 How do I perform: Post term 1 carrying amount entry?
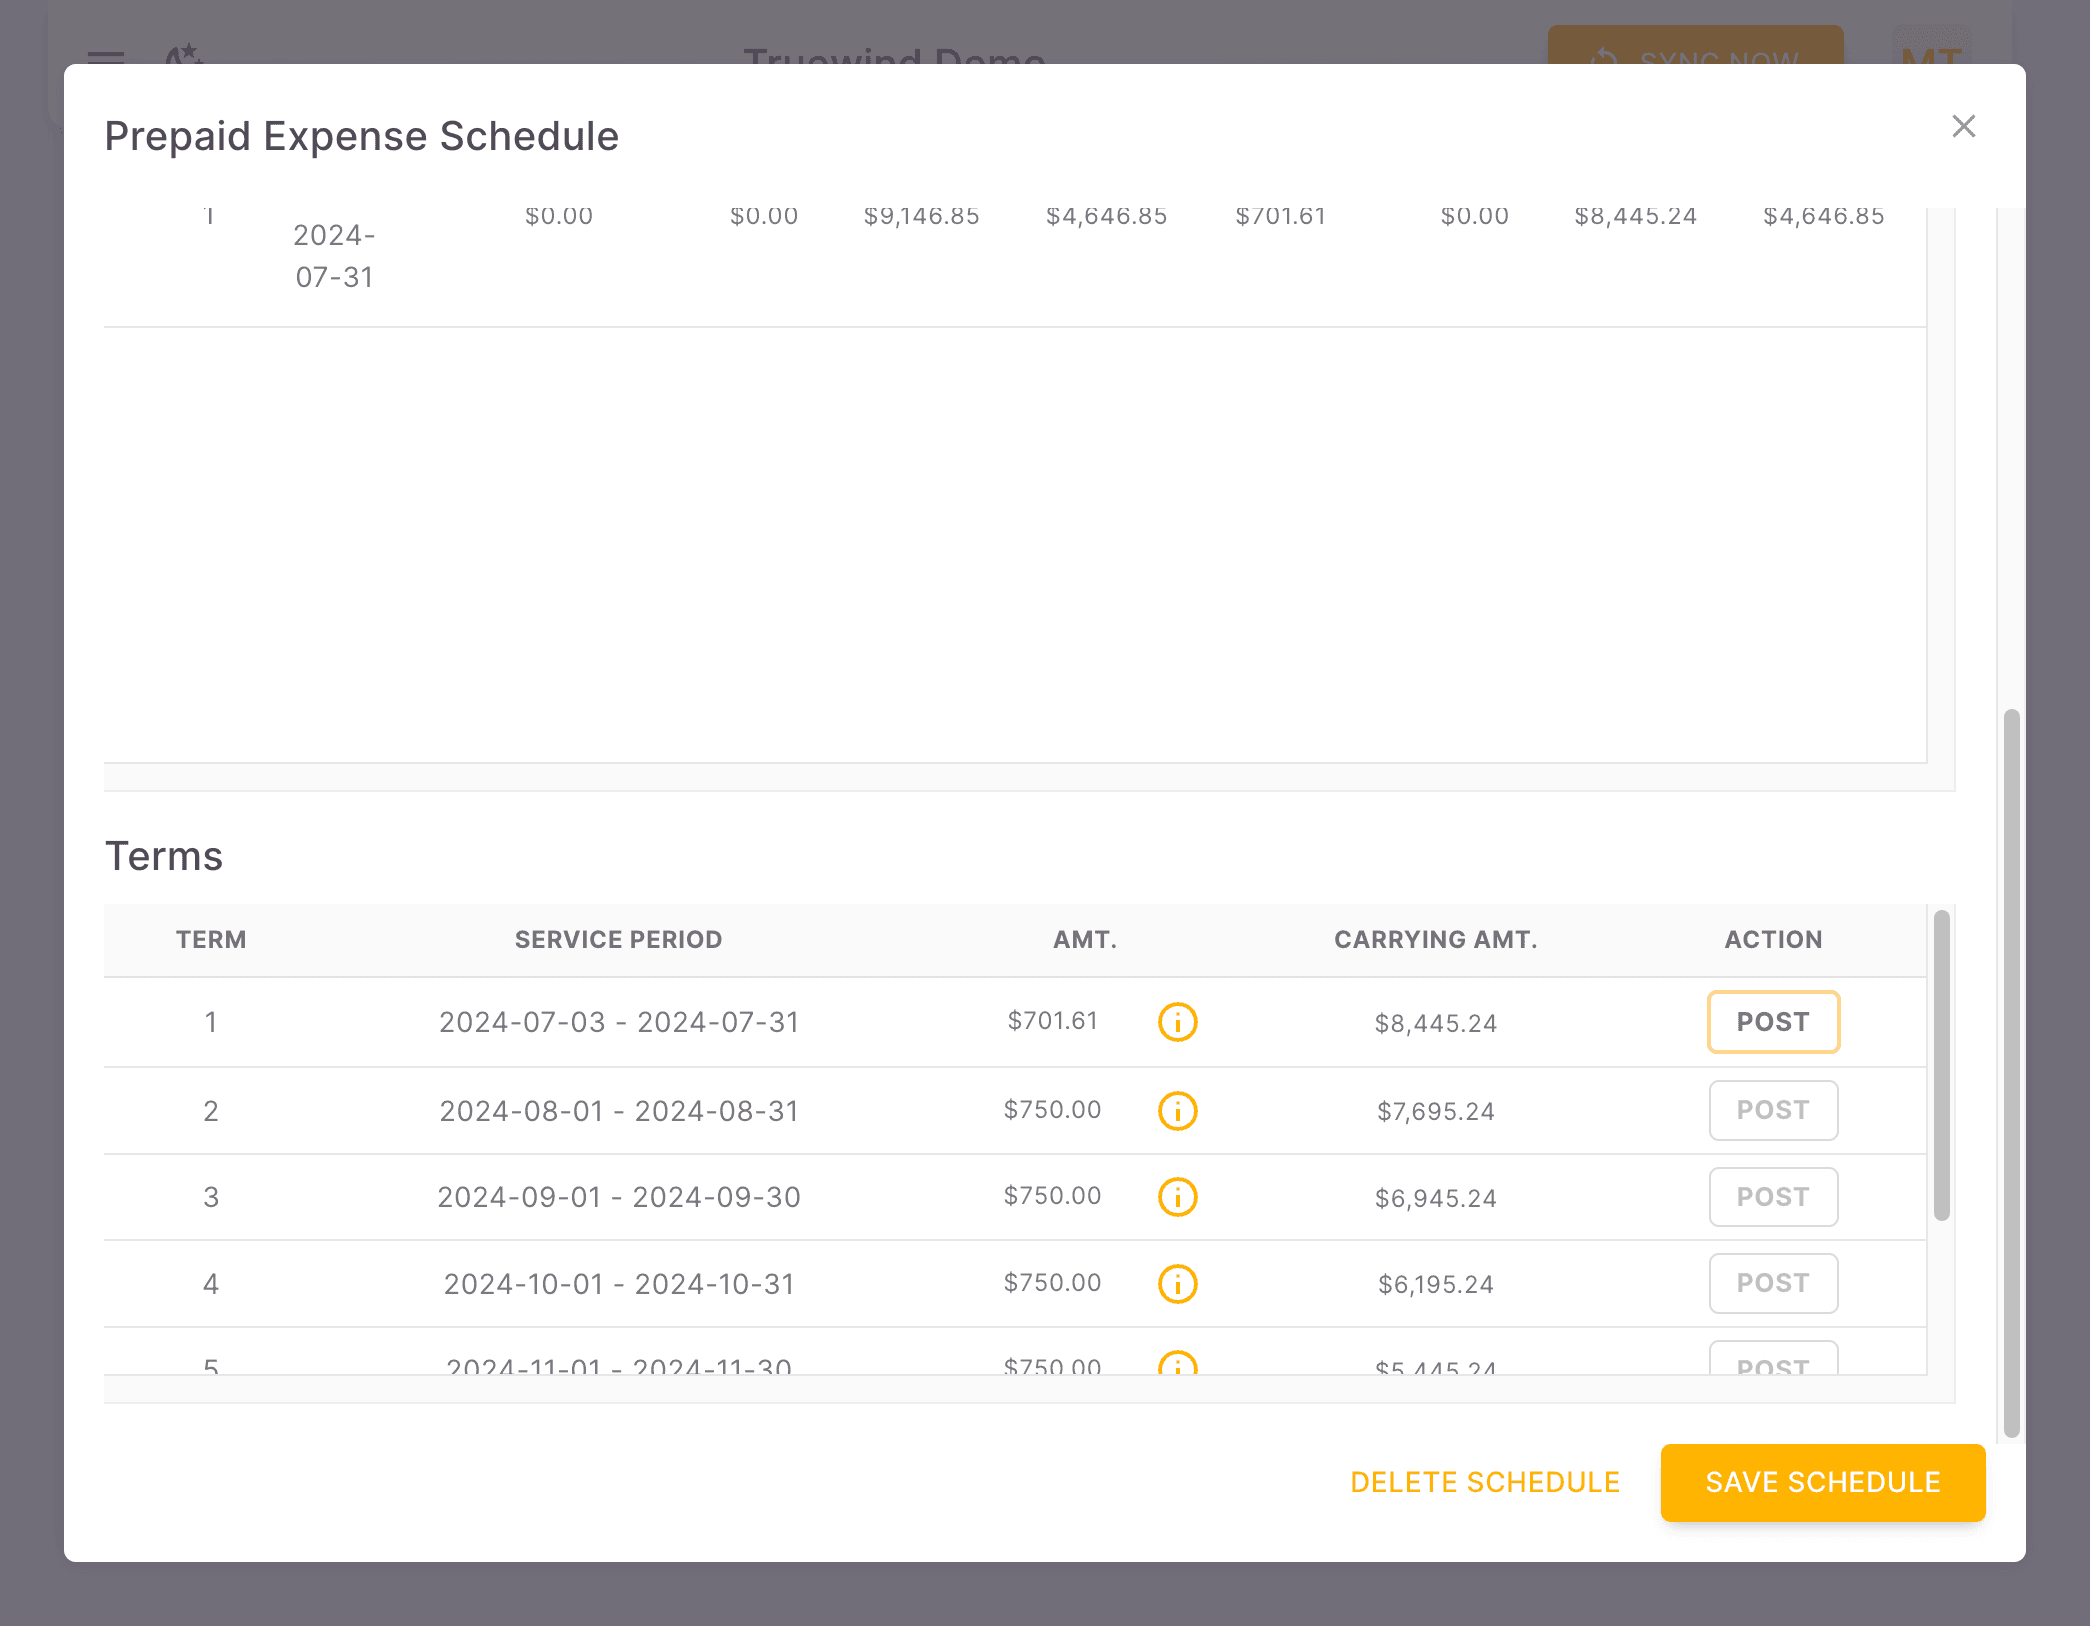1773,1022
